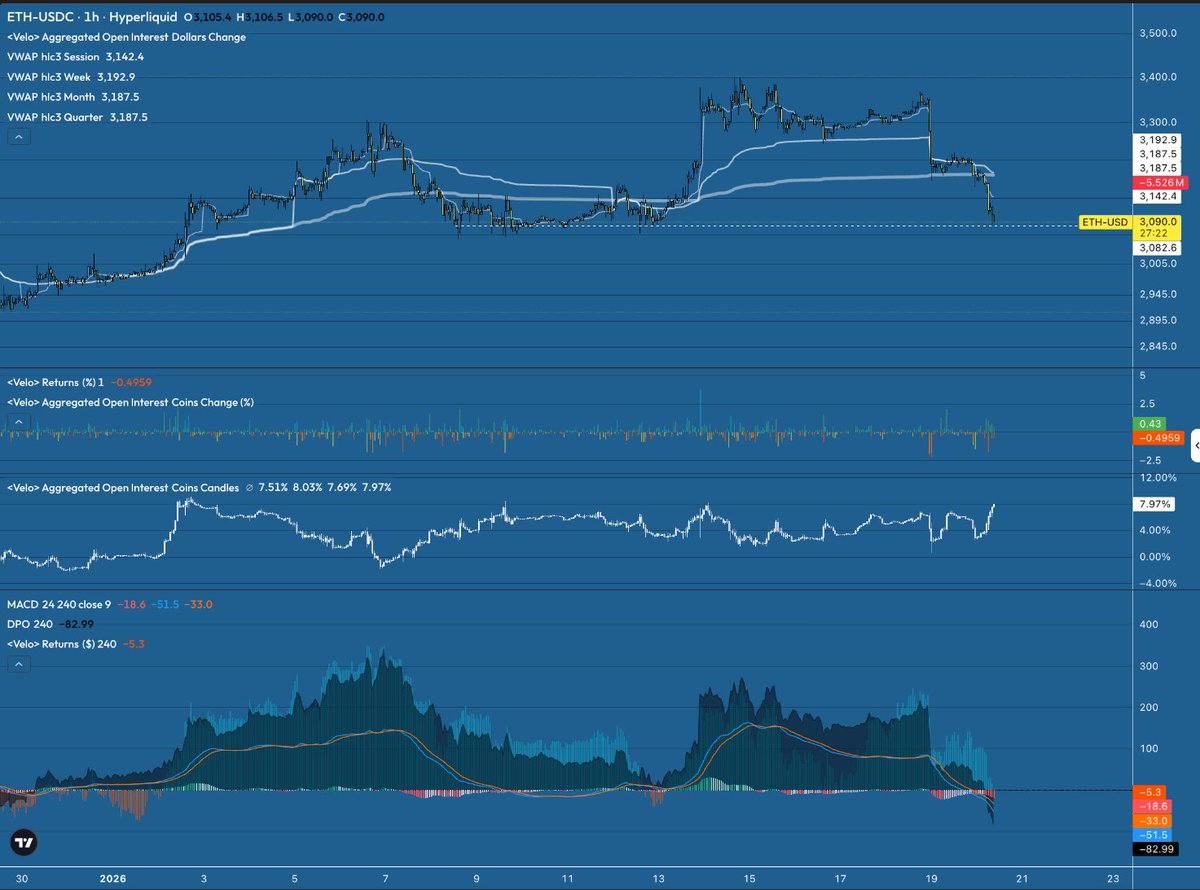Click the 2,945.0 price scale tick
This screenshot has width=1200, height=890.
pyautogui.click(x=1158, y=294)
